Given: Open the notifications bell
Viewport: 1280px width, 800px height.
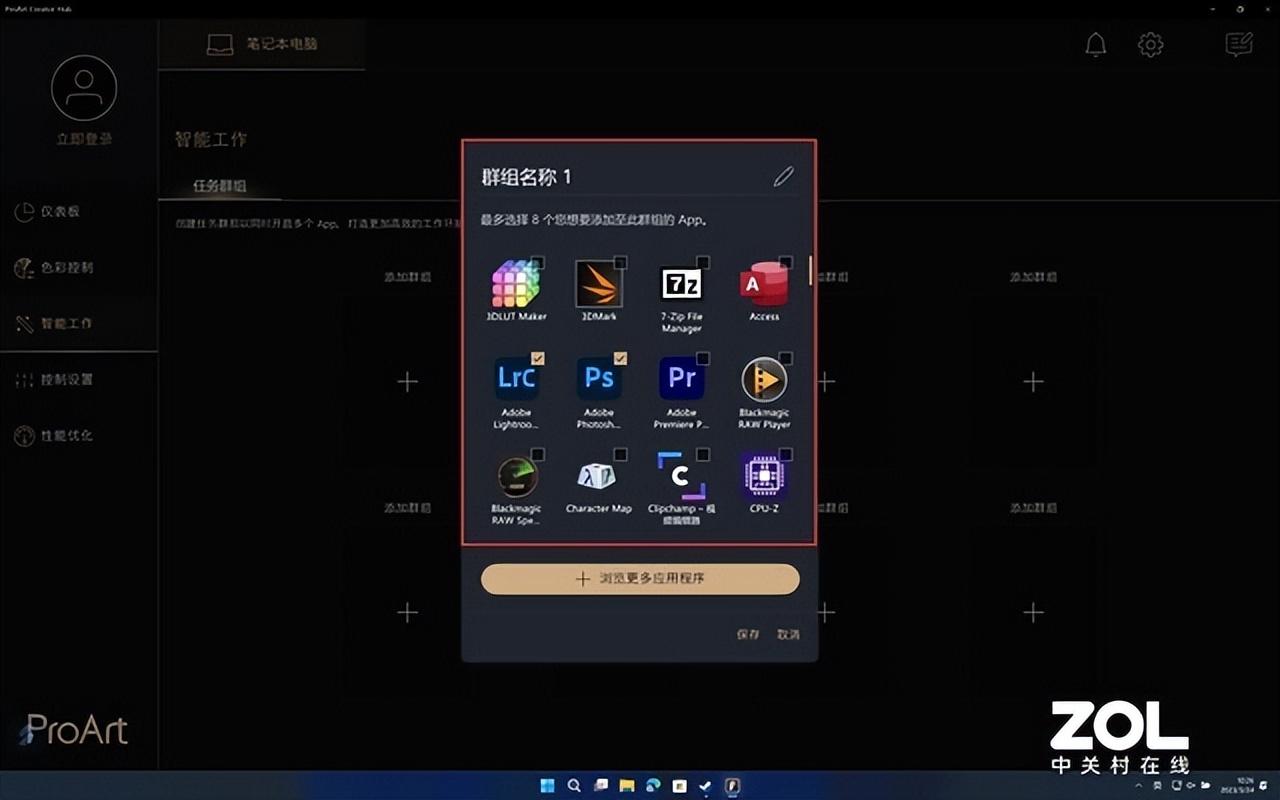Looking at the screenshot, I should 1096,44.
